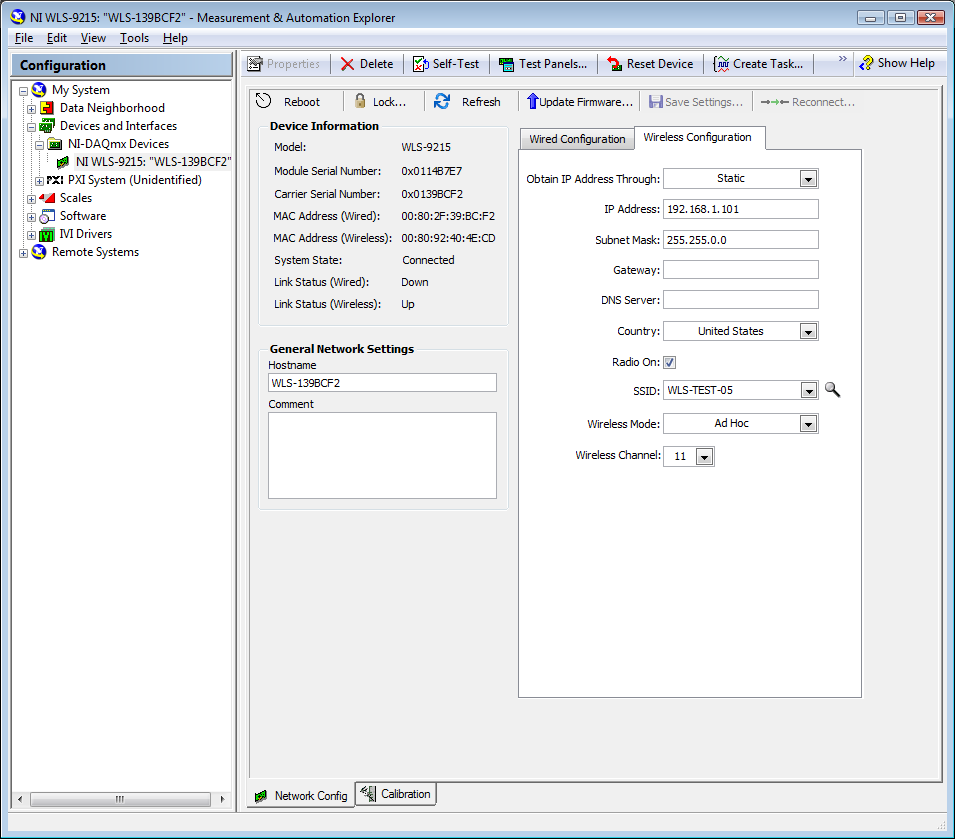Image resolution: width=955 pixels, height=839 pixels.
Task: Open the Obtain IP Address Through dropdown
Action: pos(809,179)
